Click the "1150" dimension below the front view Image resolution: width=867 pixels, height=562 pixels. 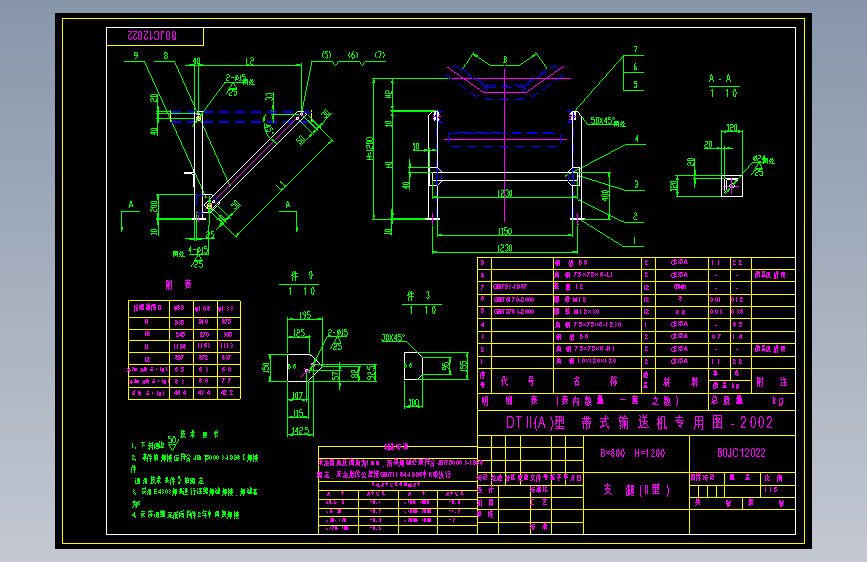point(505,231)
